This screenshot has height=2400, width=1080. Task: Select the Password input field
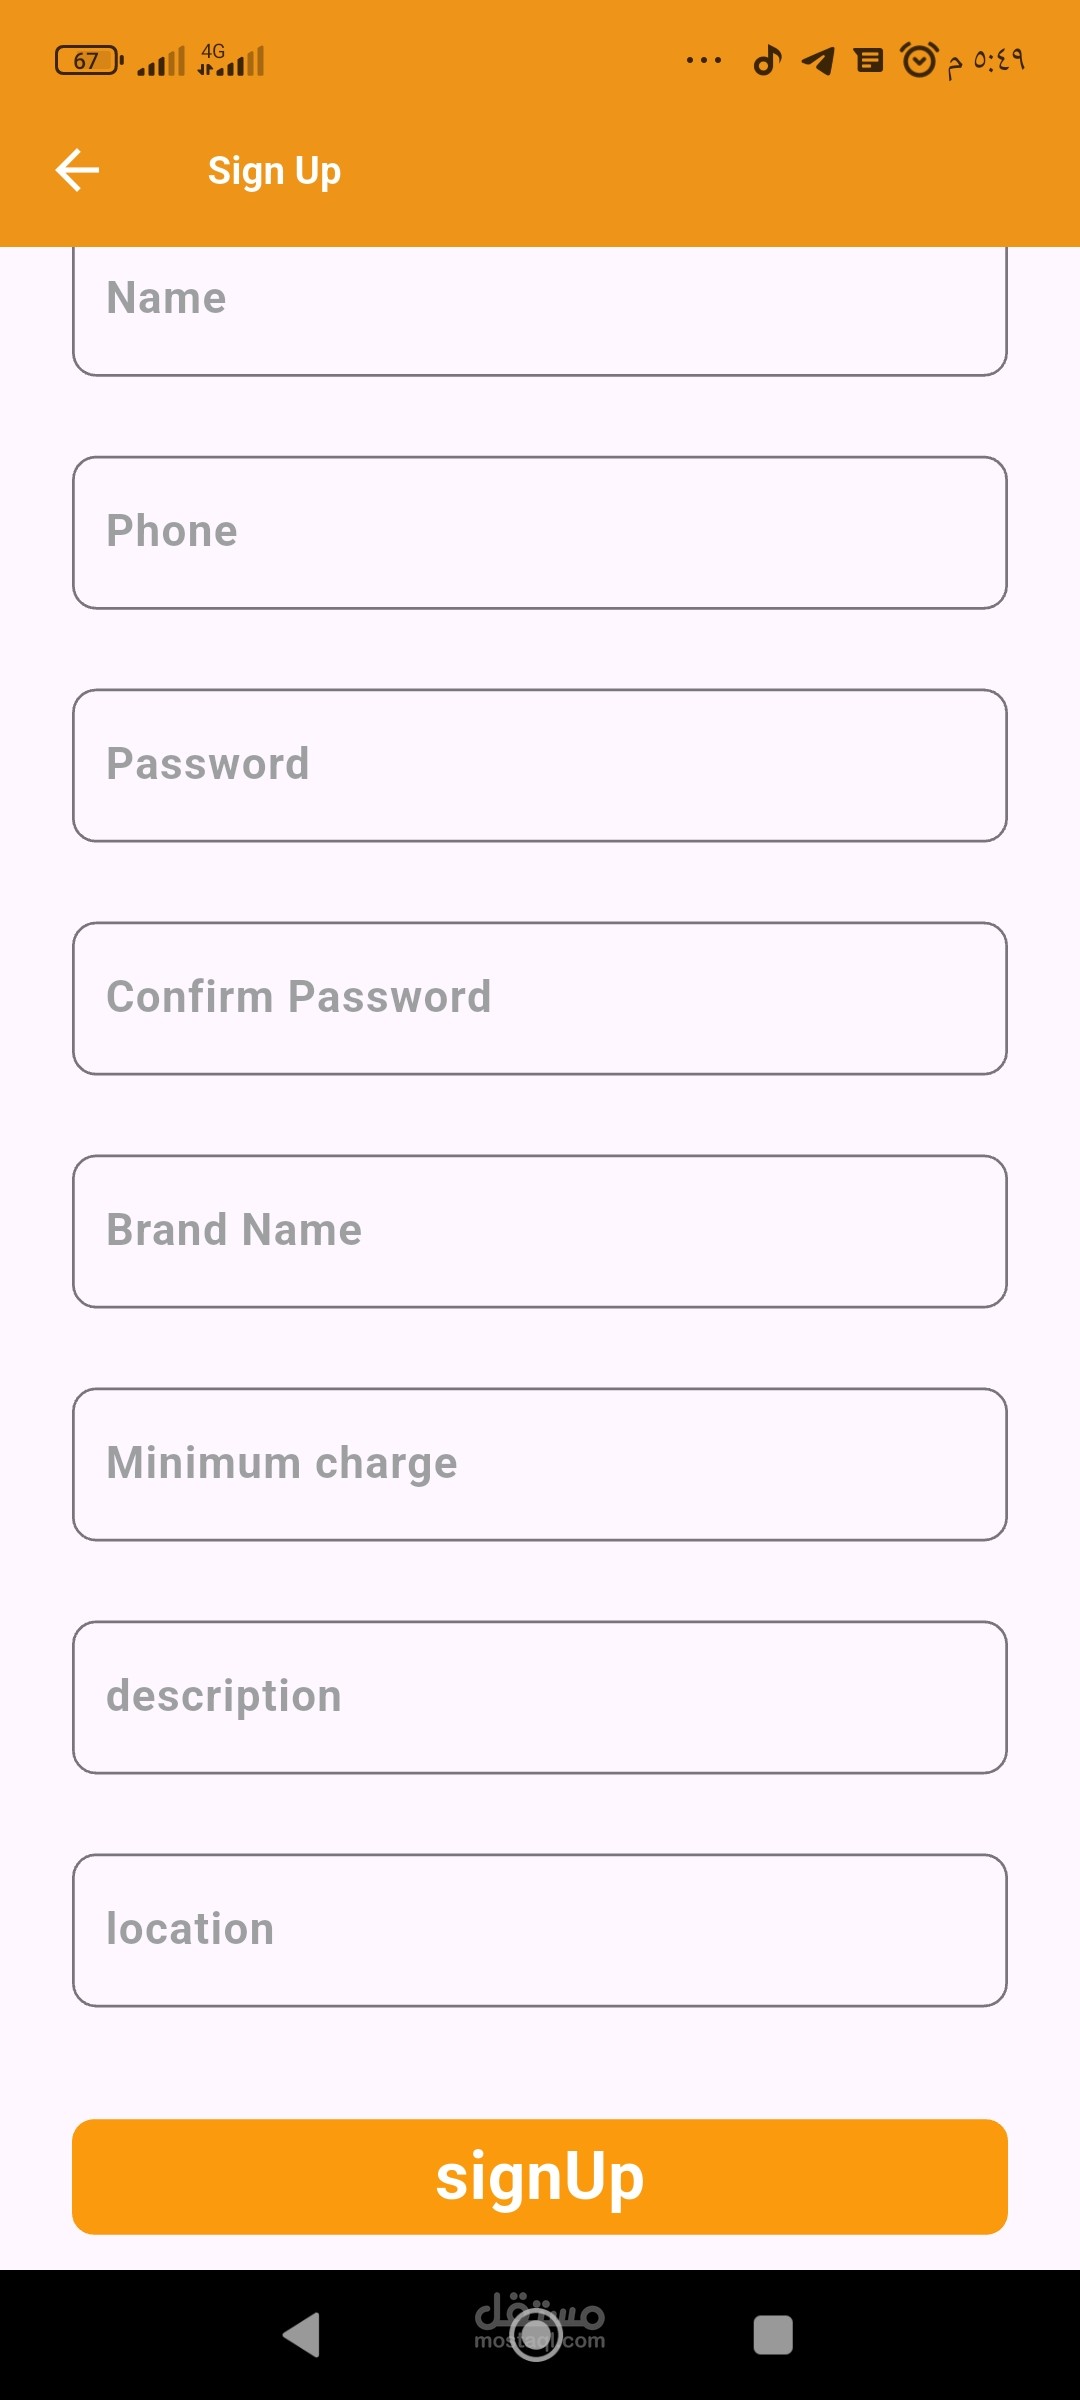540,765
